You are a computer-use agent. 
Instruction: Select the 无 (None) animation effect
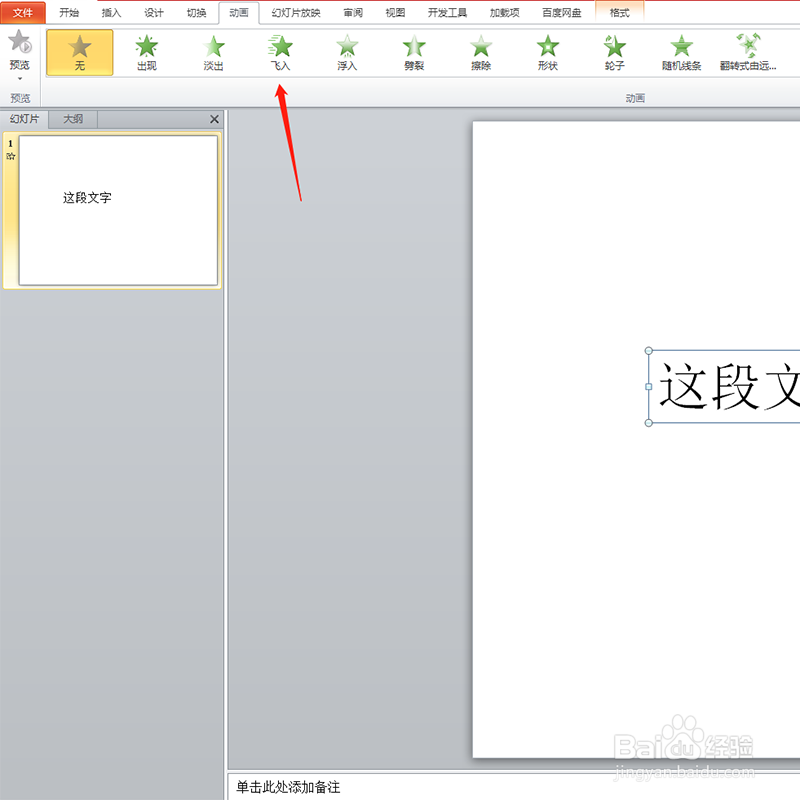pyautogui.click(x=80, y=53)
